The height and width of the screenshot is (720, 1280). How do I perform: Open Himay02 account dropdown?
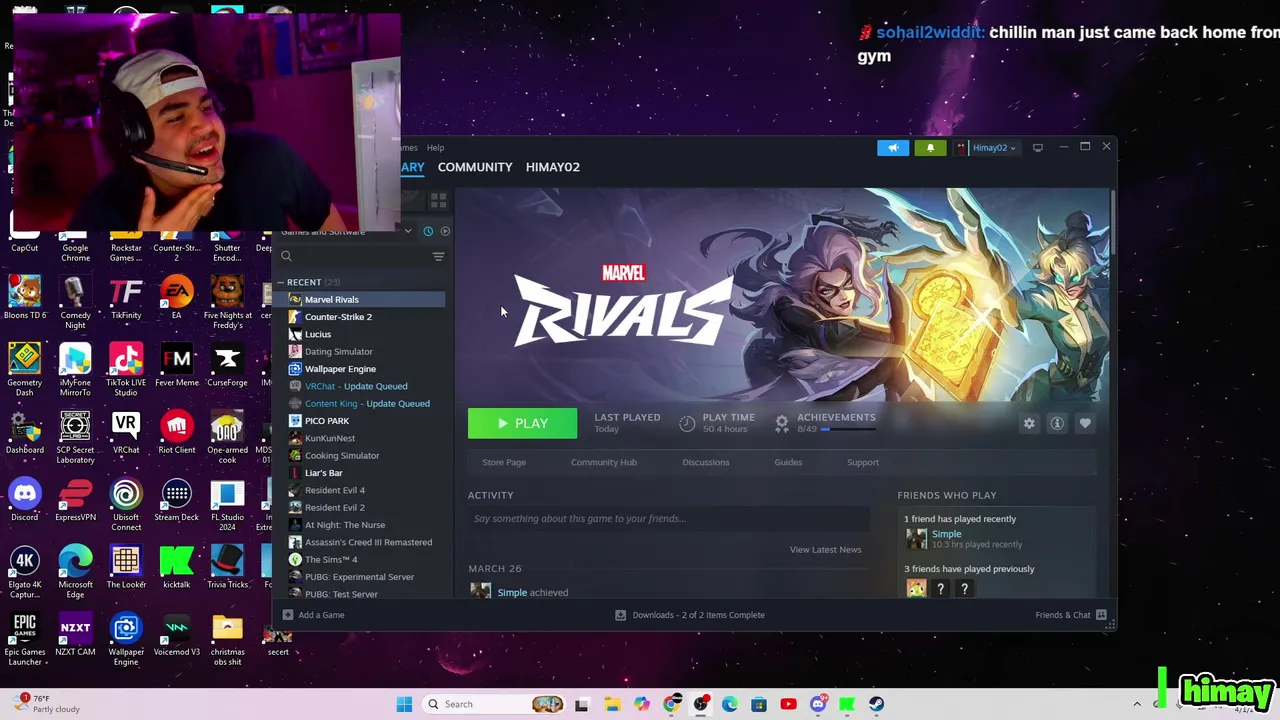pos(987,148)
